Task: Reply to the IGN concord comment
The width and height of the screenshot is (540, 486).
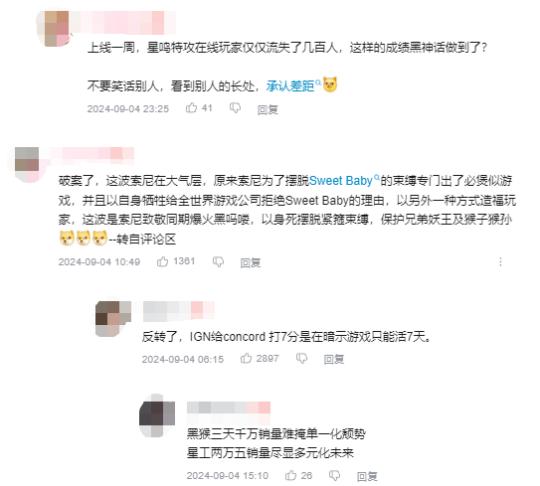Action: [334, 359]
